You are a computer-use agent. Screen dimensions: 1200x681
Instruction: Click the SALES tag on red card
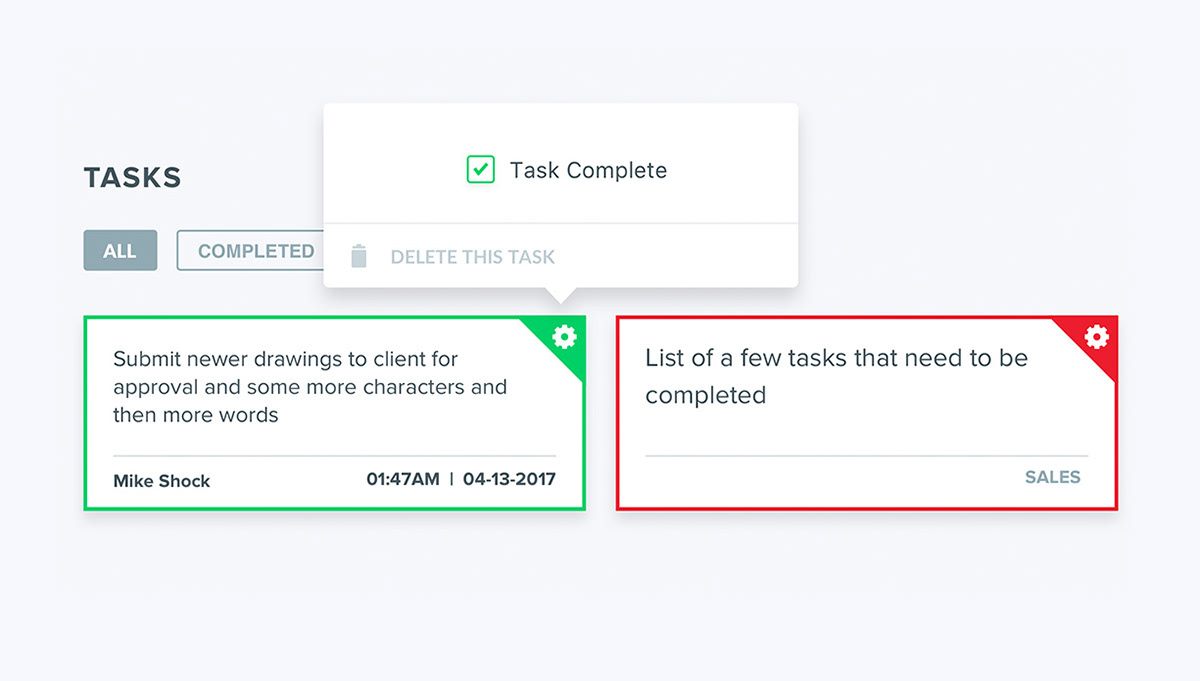click(1053, 478)
